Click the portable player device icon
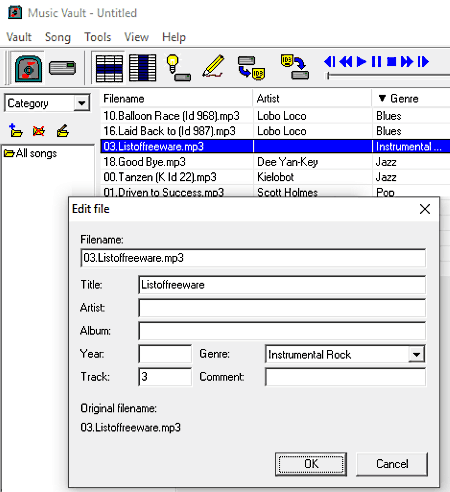450x492 pixels. point(62,68)
